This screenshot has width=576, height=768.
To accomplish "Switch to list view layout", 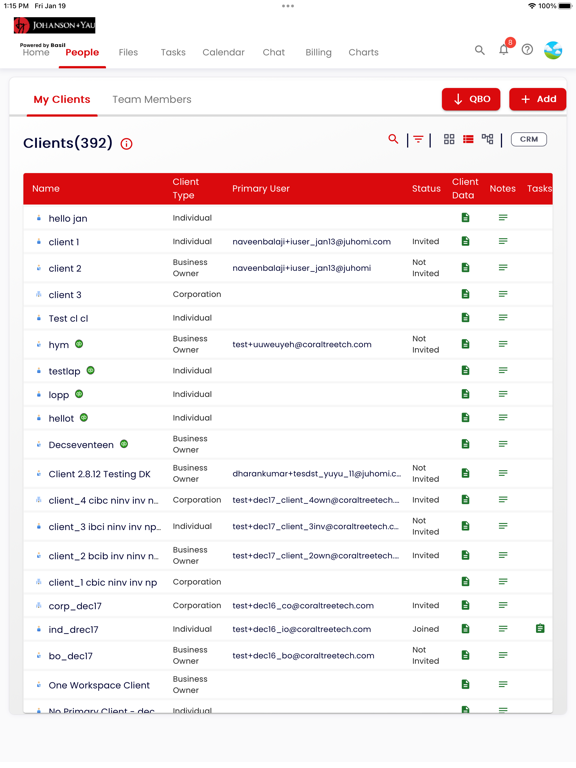I will pyautogui.click(x=468, y=139).
